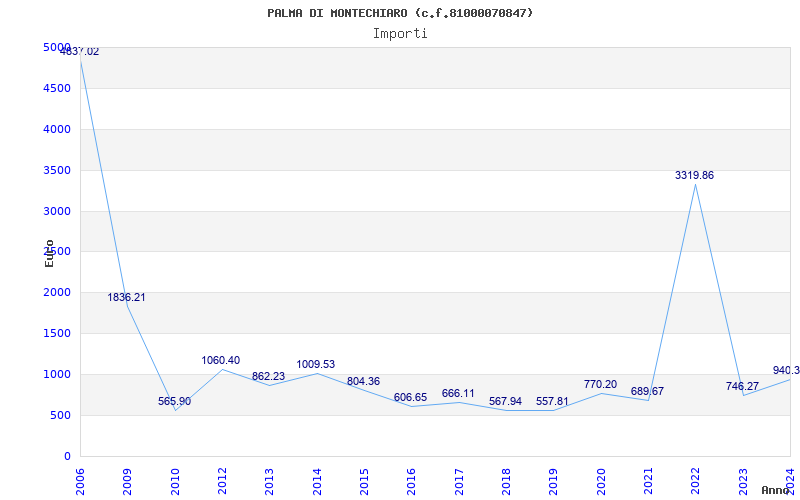Click the 2015 year axis label
800x500 pixels.
[364, 482]
